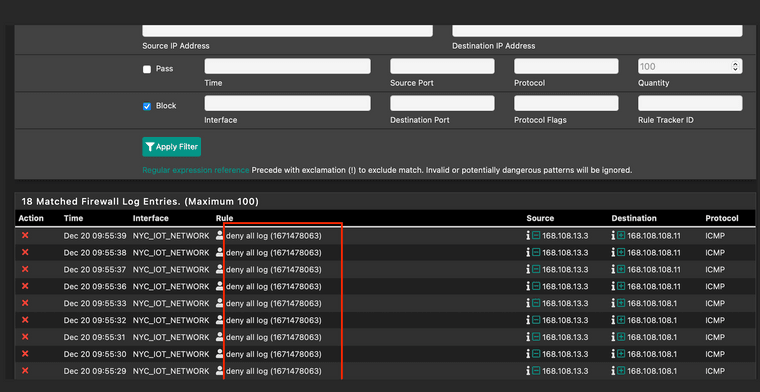Click destination info icon in 09:55:32 row
This screenshot has height=392, width=760.
(614, 321)
